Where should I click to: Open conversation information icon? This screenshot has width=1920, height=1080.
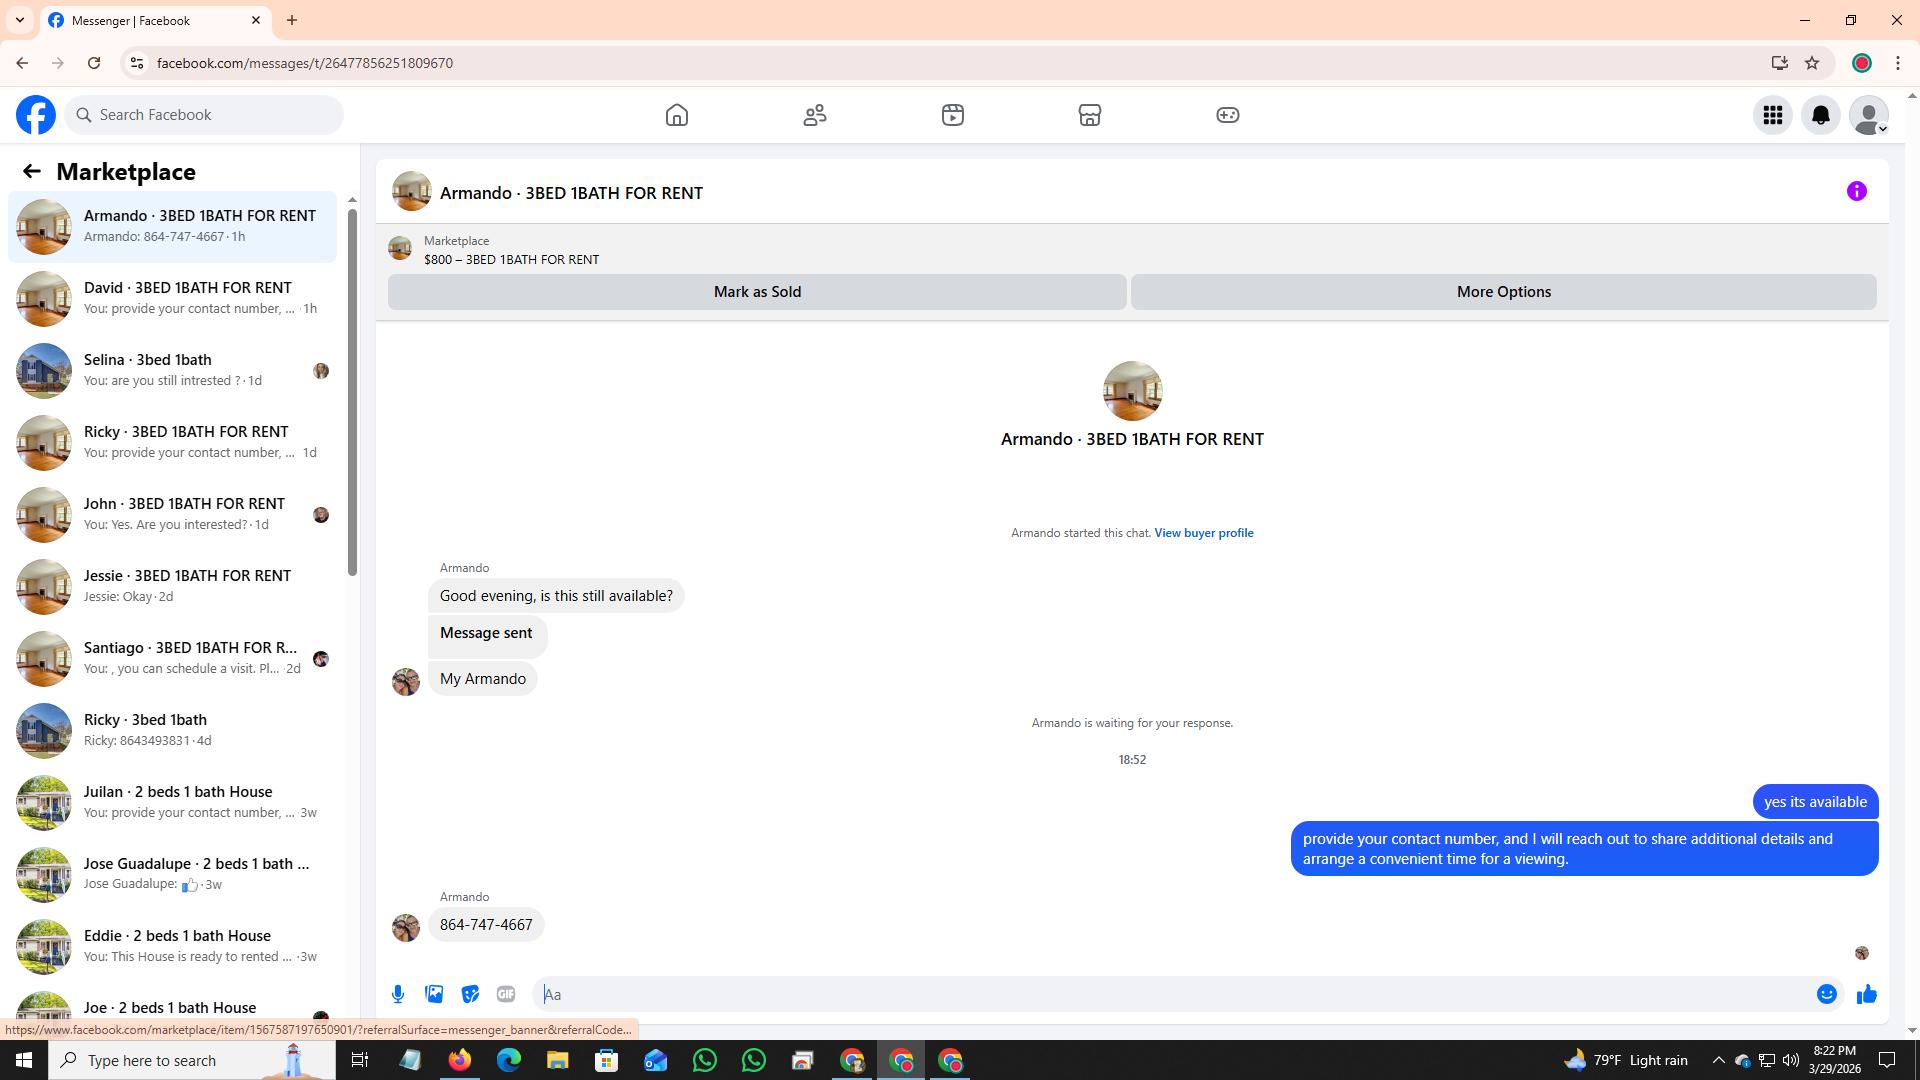[1857, 191]
